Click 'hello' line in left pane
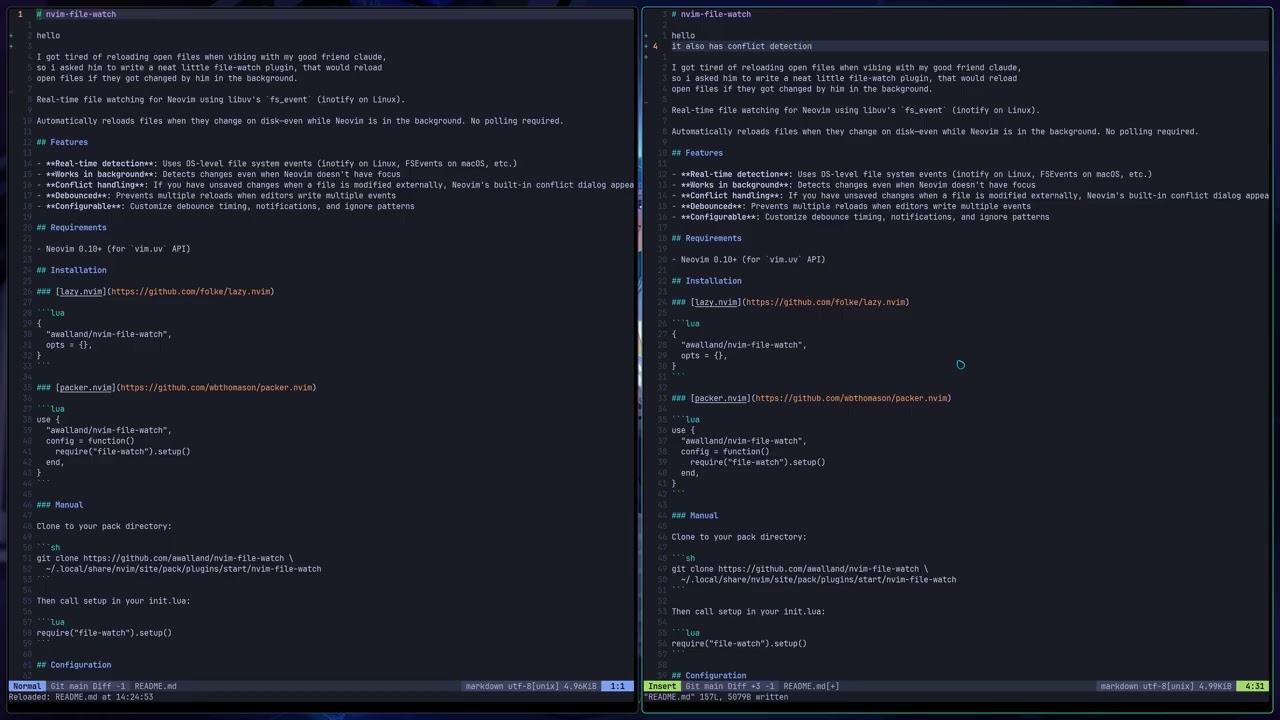Image resolution: width=1280 pixels, height=720 pixels. click(x=48, y=35)
